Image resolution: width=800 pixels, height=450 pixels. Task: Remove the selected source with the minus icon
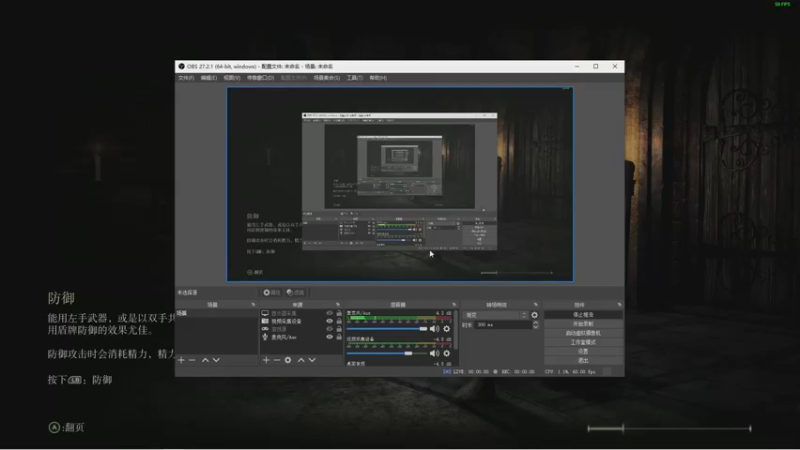(x=277, y=360)
